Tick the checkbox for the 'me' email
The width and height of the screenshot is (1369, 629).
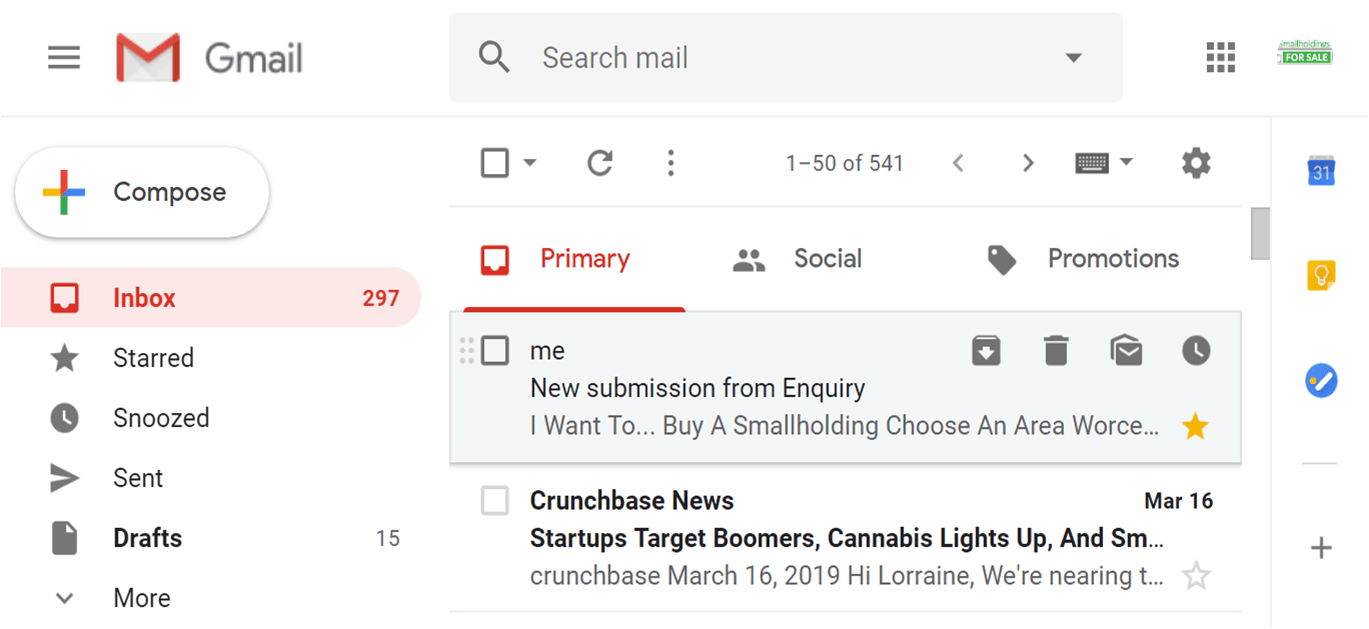pyautogui.click(x=495, y=351)
